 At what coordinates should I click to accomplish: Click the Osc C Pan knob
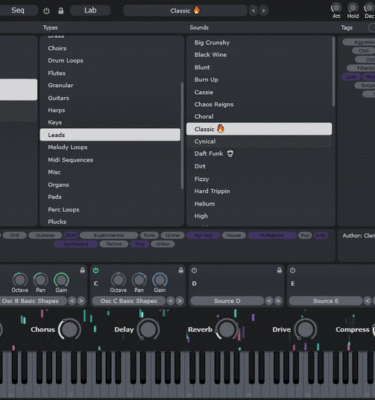point(139,280)
